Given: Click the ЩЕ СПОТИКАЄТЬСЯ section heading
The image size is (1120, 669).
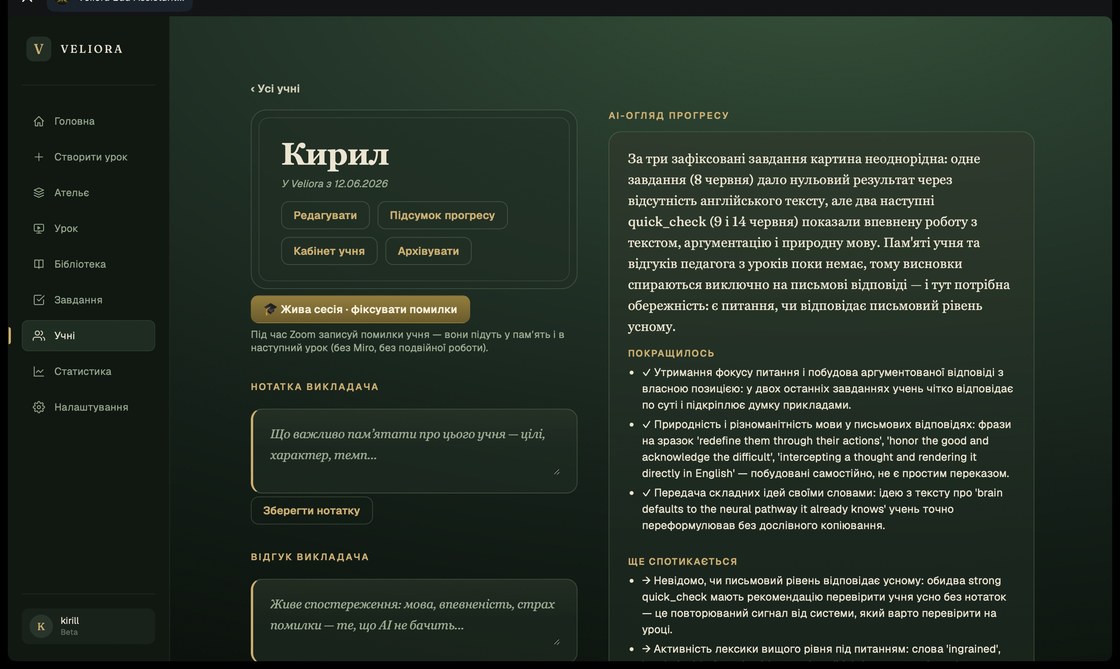Looking at the screenshot, I should [x=682, y=561].
